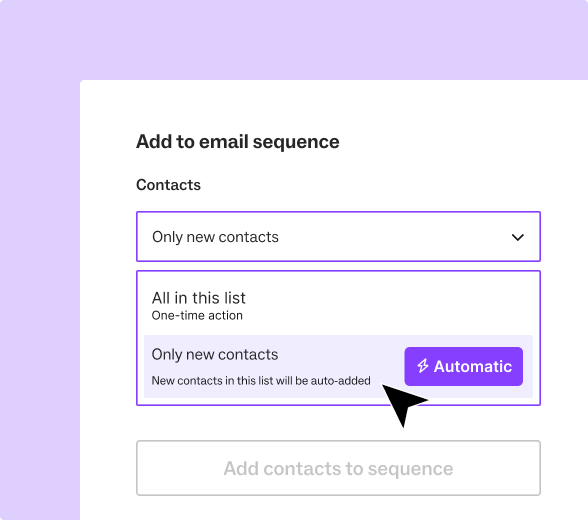
Task: Click the selected value text in the dropdown field
Action: [215, 237]
